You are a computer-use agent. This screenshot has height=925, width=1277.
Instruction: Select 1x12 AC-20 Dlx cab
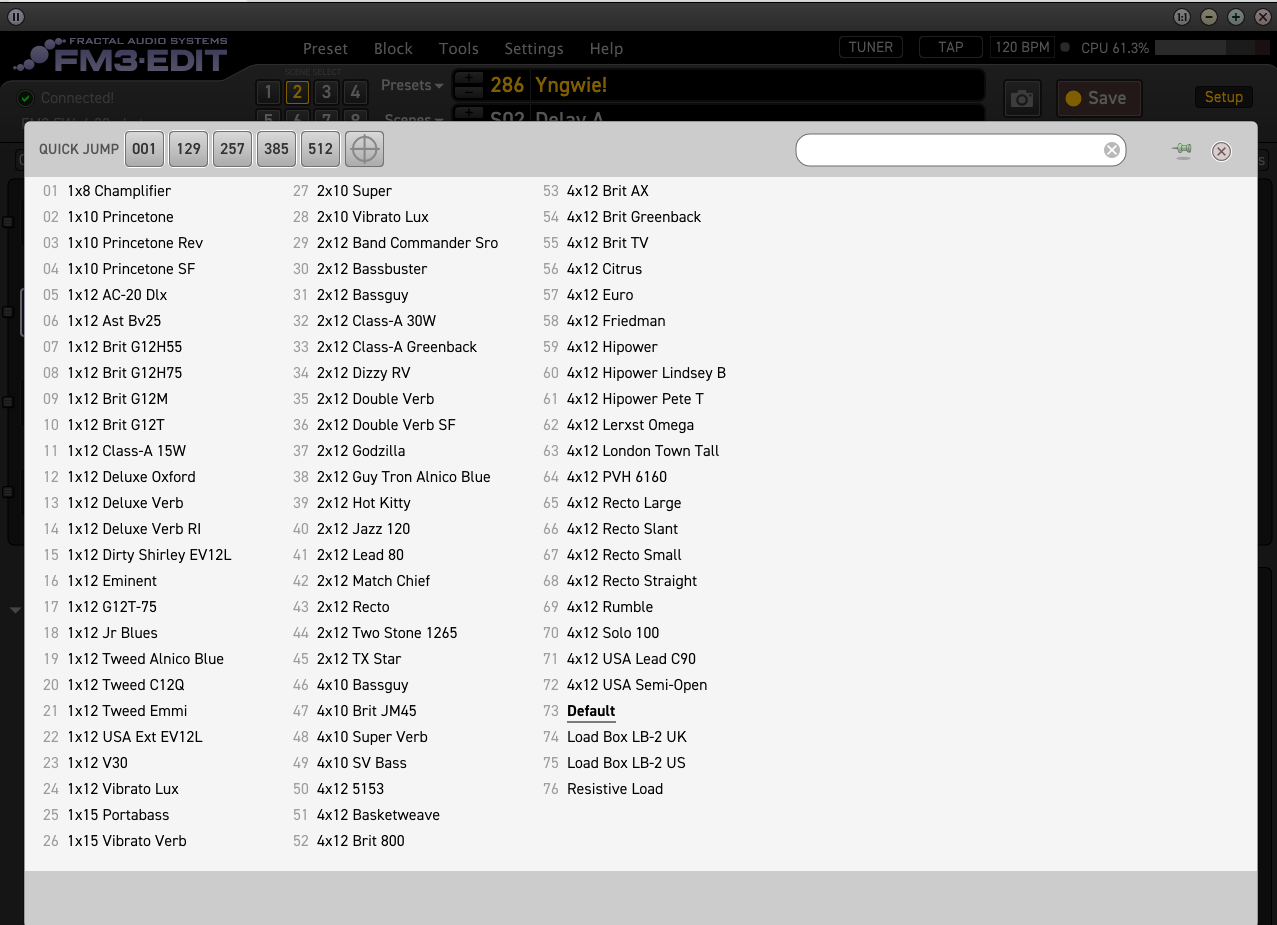[x=117, y=295]
